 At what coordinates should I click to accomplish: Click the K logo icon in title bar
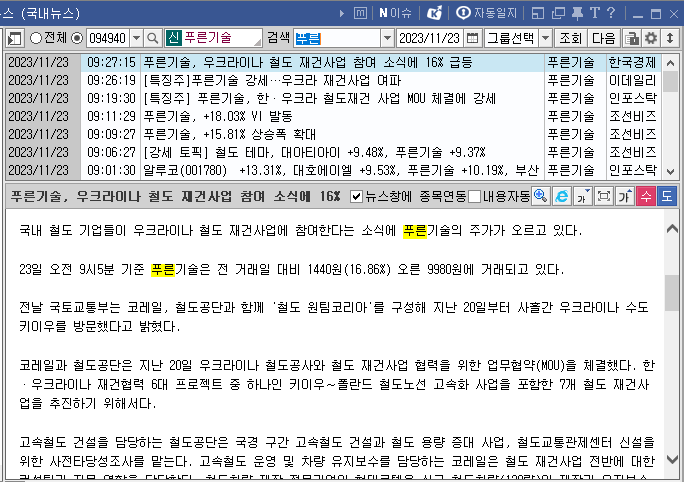click(434, 13)
